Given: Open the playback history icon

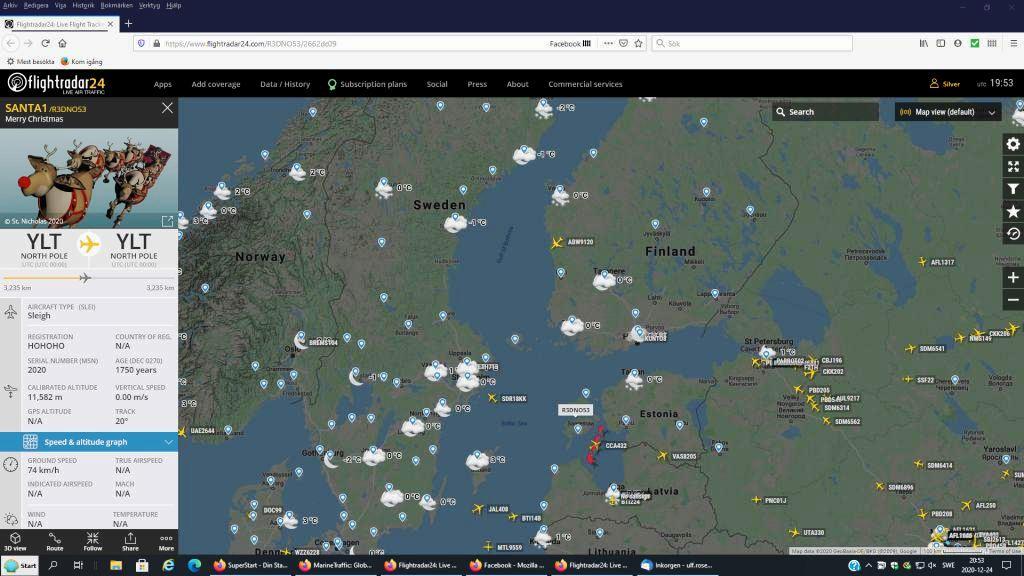Looking at the screenshot, I should tap(1013, 234).
